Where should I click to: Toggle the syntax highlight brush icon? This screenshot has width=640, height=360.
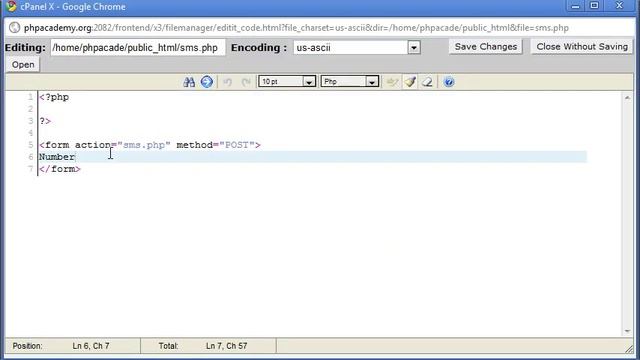coord(410,82)
